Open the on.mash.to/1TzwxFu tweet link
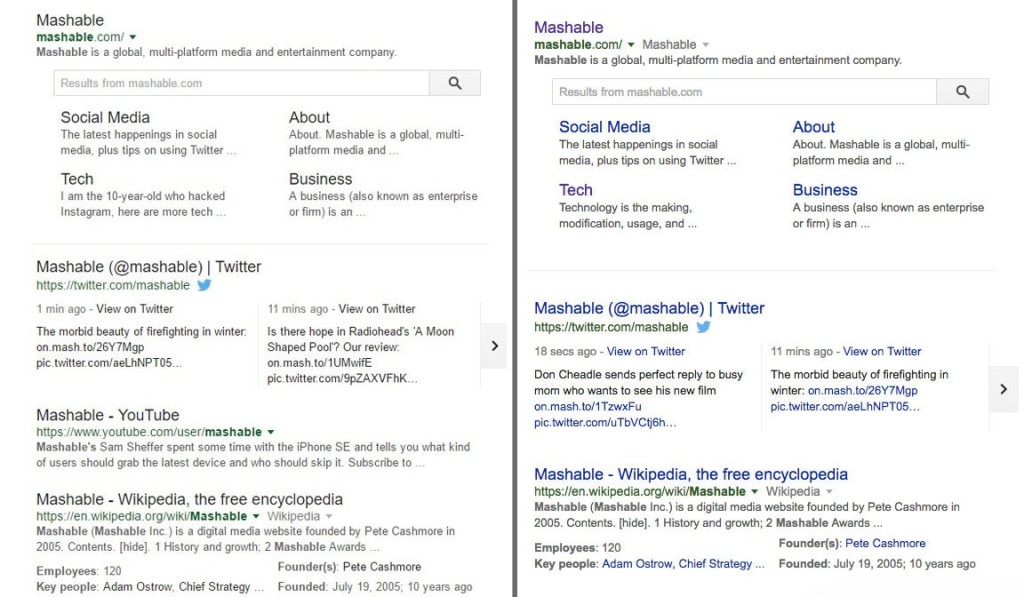The width and height of the screenshot is (1024, 597). pos(578,407)
